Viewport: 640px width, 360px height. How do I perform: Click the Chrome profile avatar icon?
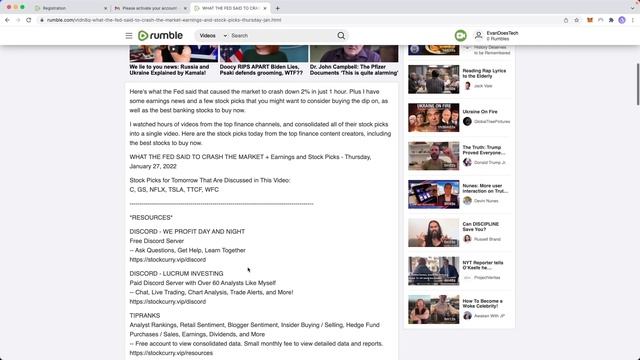pyautogui.click(x=622, y=20)
